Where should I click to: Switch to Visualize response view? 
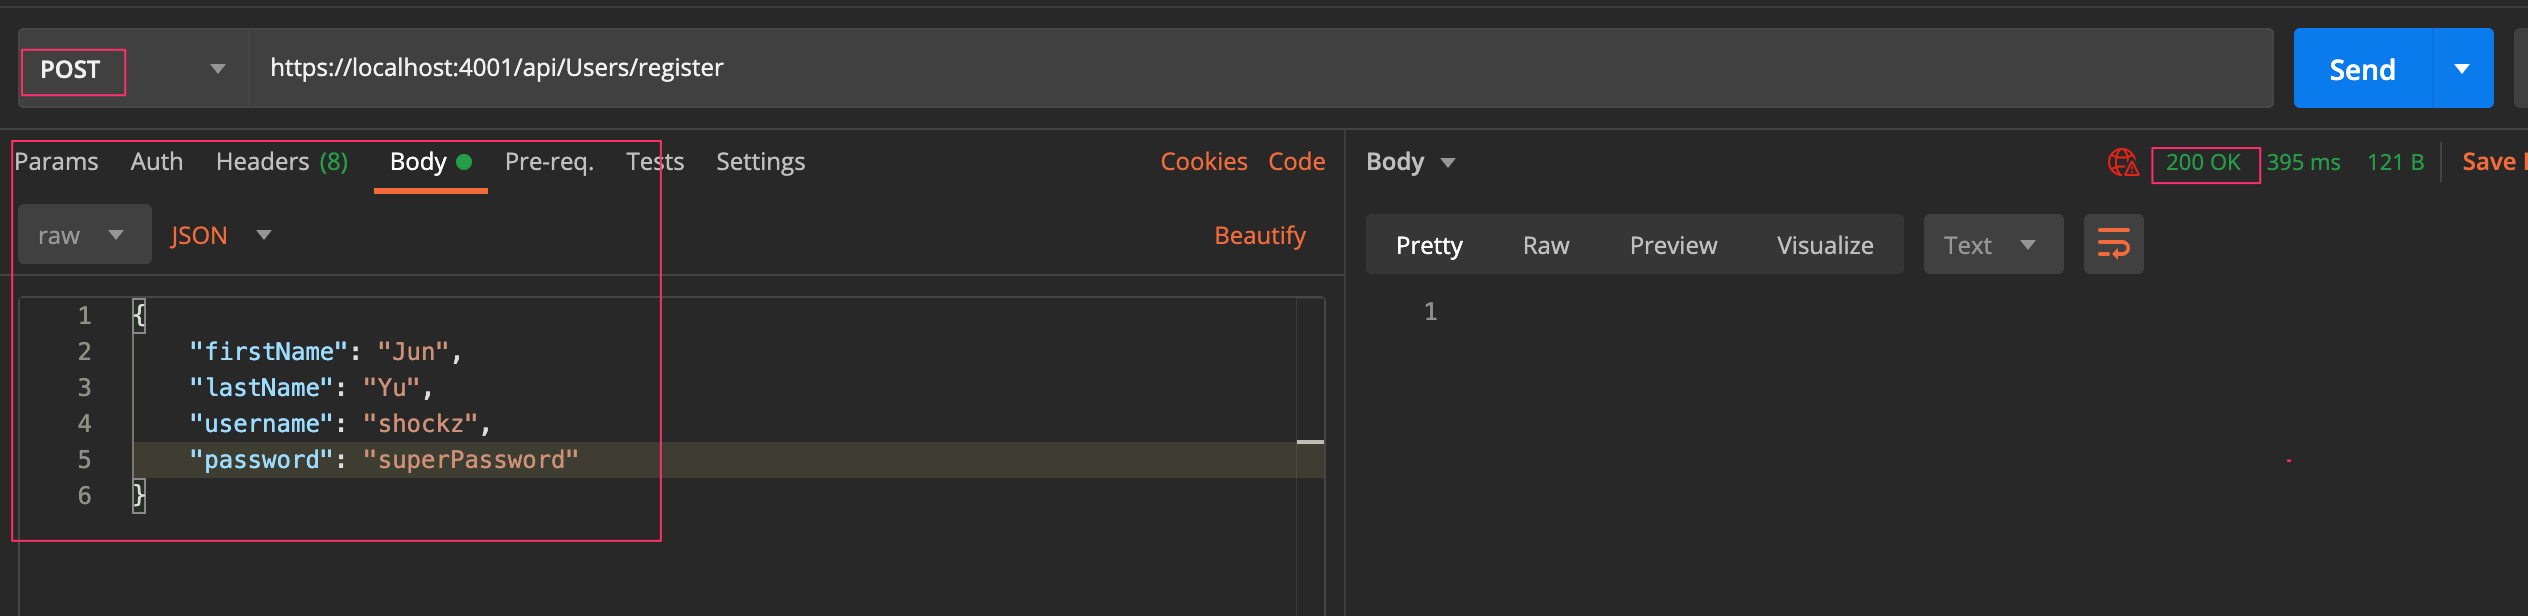[x=1825, y=245]
